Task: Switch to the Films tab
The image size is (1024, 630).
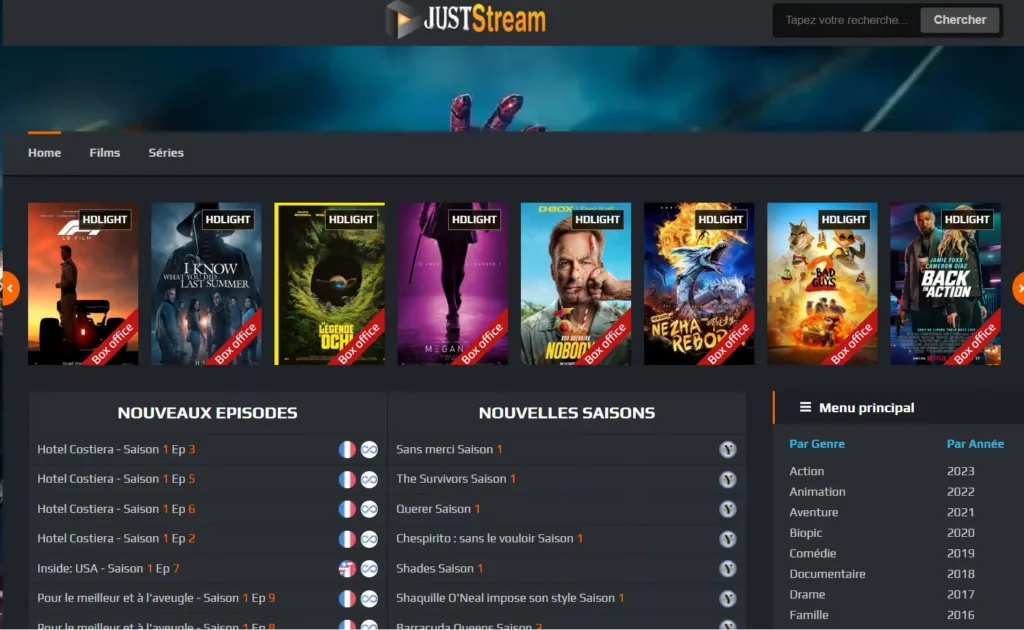Action: point(104,152)
